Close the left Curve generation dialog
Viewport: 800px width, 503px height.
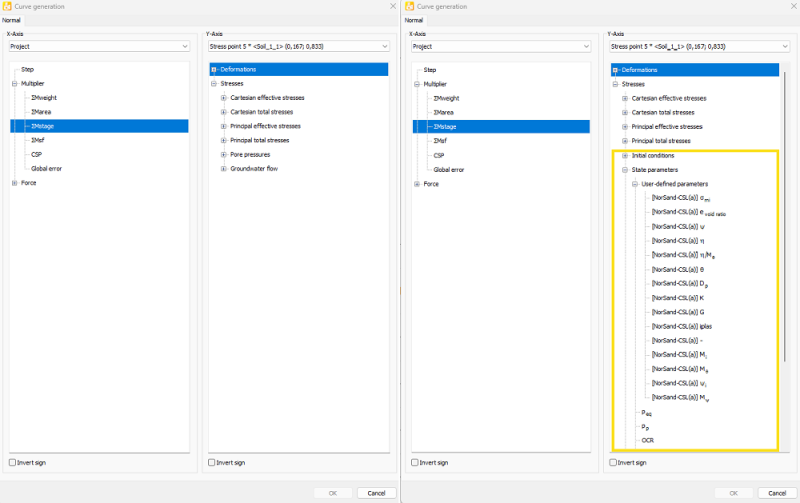click(x=390, y=6)
